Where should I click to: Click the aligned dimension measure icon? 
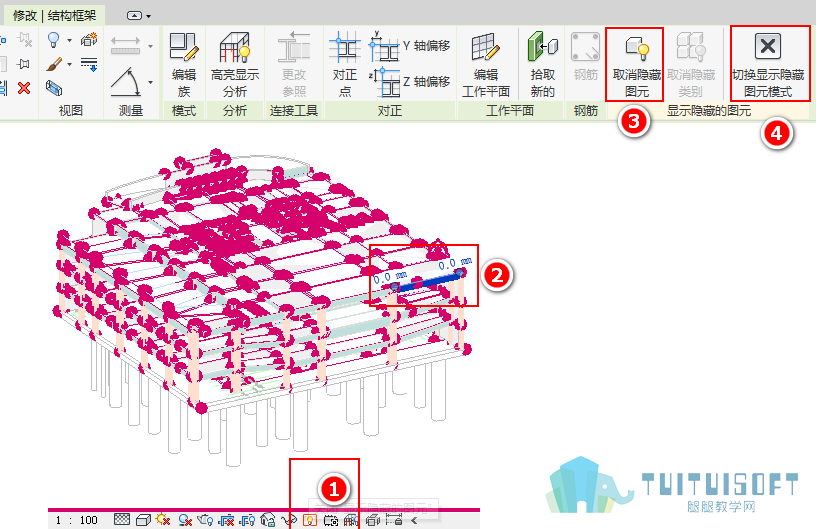tap(125, 45)
